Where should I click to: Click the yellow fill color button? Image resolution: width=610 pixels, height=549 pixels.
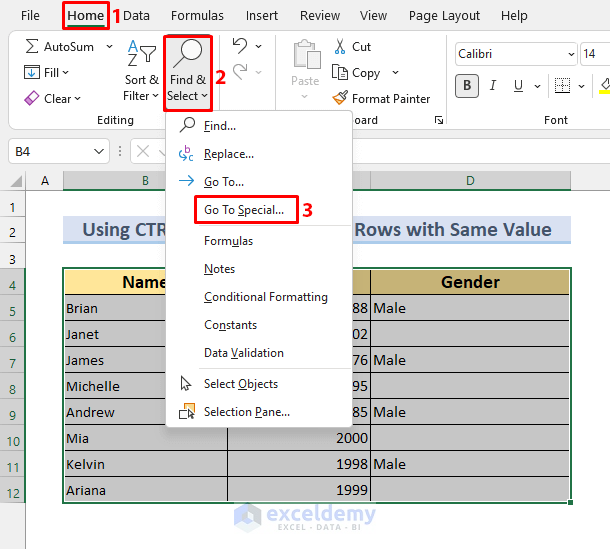click(604, 85)
